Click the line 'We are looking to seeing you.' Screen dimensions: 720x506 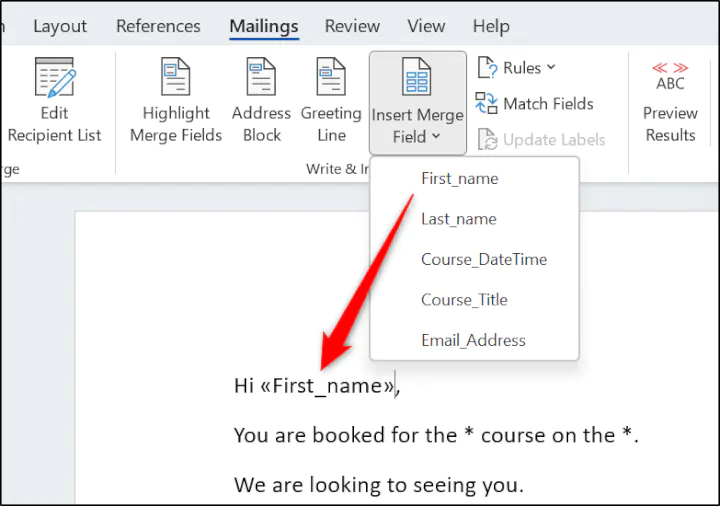pos(379,484)
